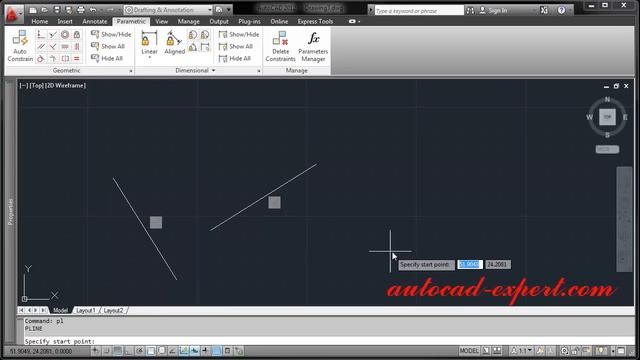Open the Workspace Switching gear menu
Screen dimensions: 640x360
pos(565,351)
